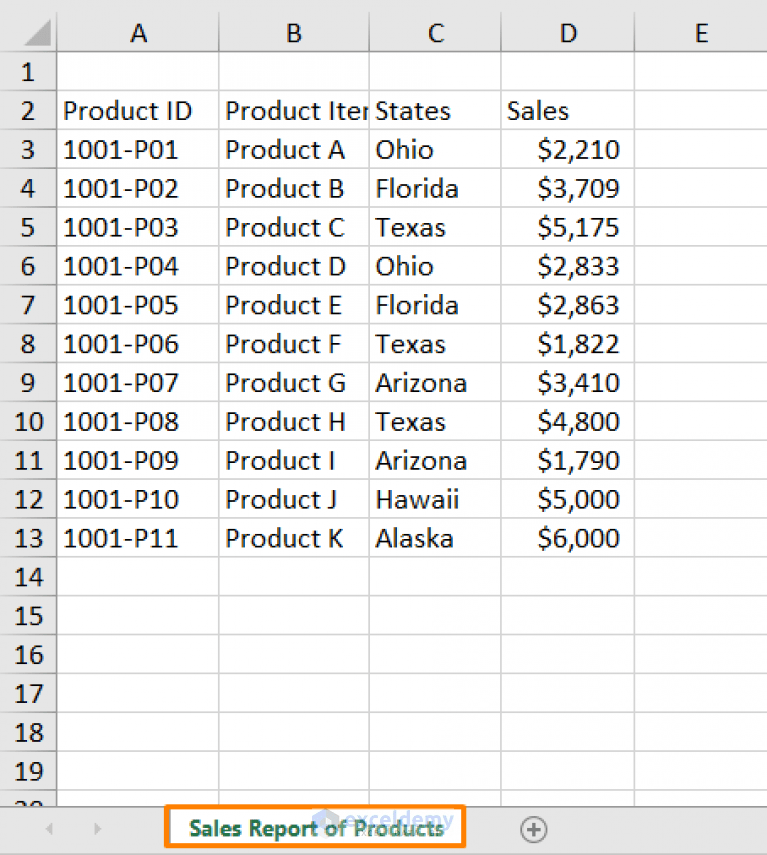
Task: Select the Product K cell
Action: [x=293, y=538]
